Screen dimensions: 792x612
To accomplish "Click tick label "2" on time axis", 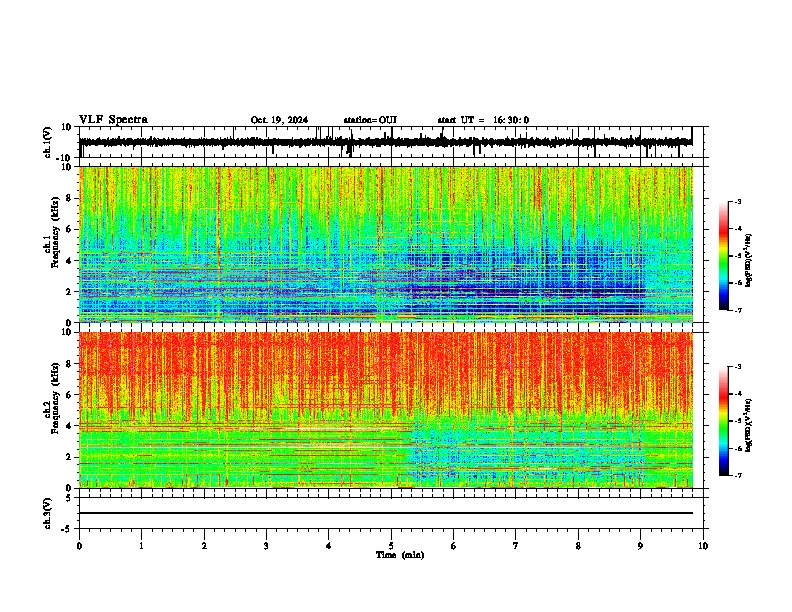I will tap(204, 546).
